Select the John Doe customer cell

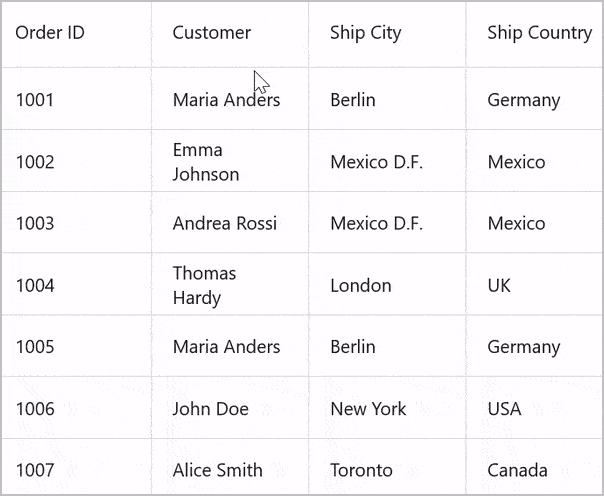coord(230,408)
